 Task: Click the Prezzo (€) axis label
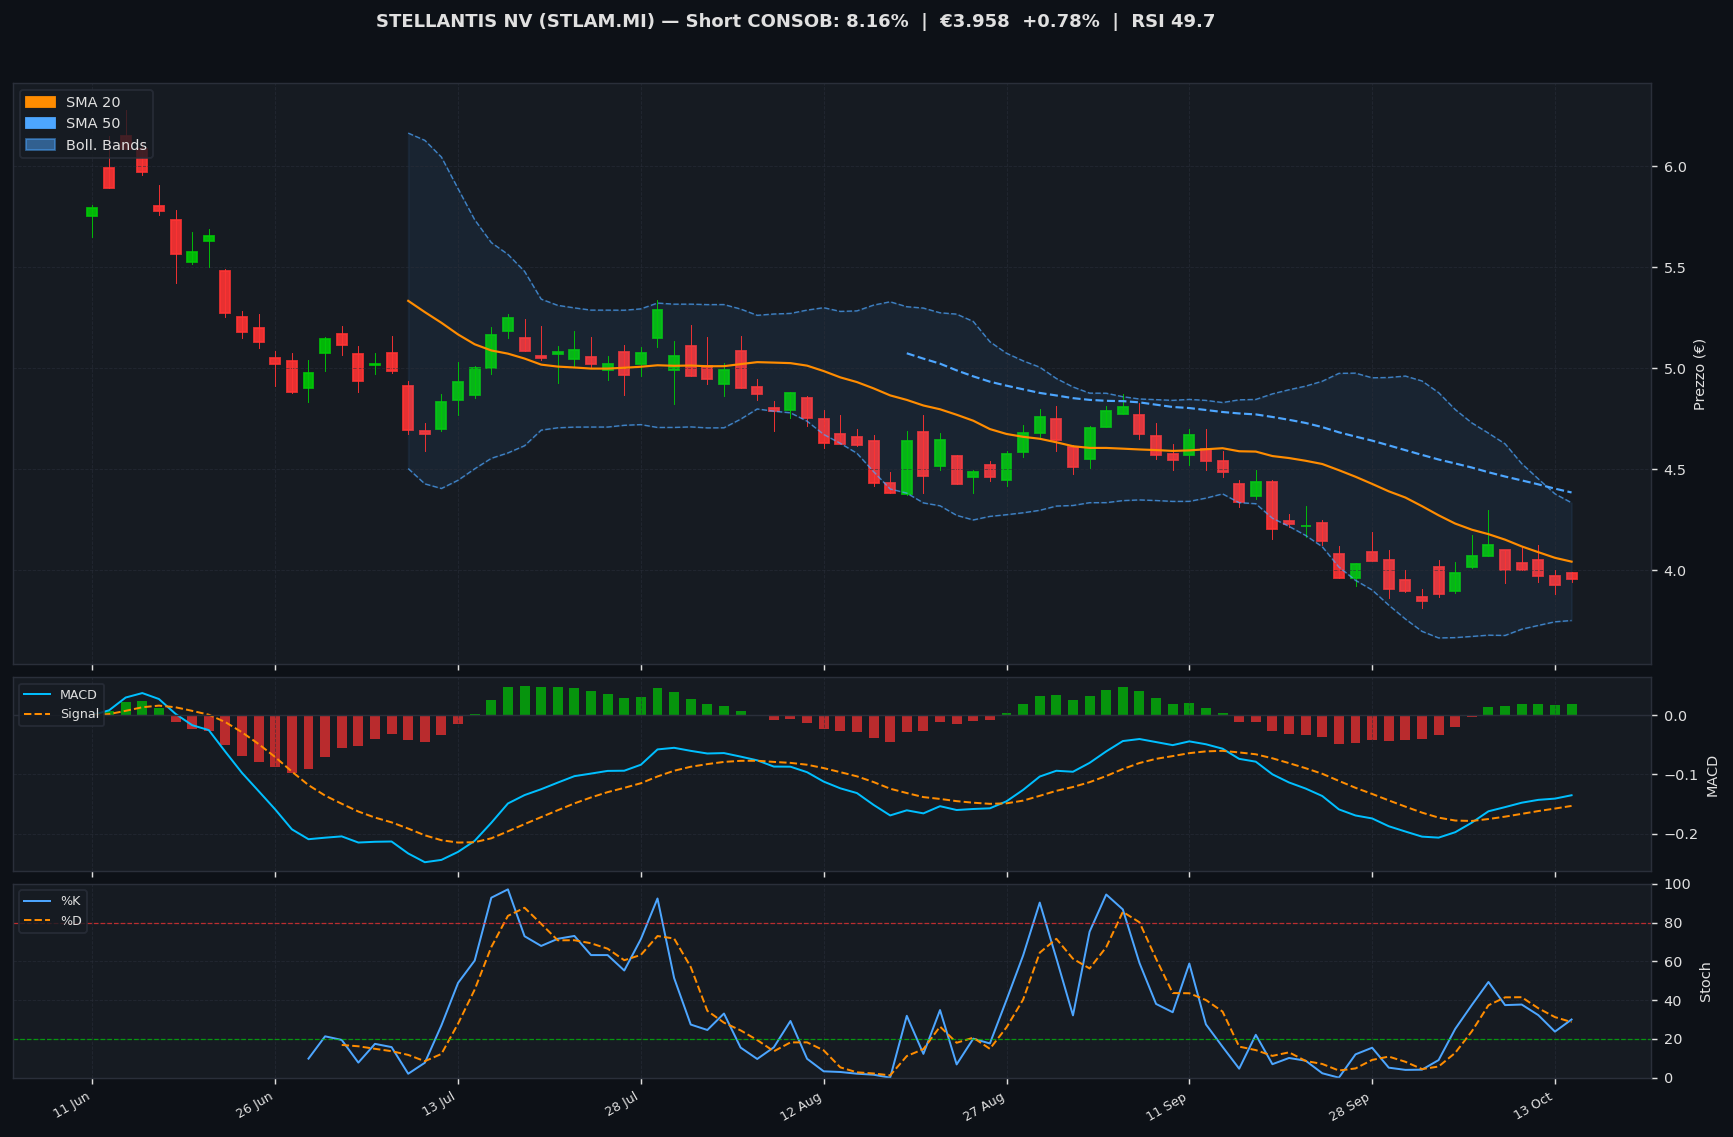pos(1699,374)
